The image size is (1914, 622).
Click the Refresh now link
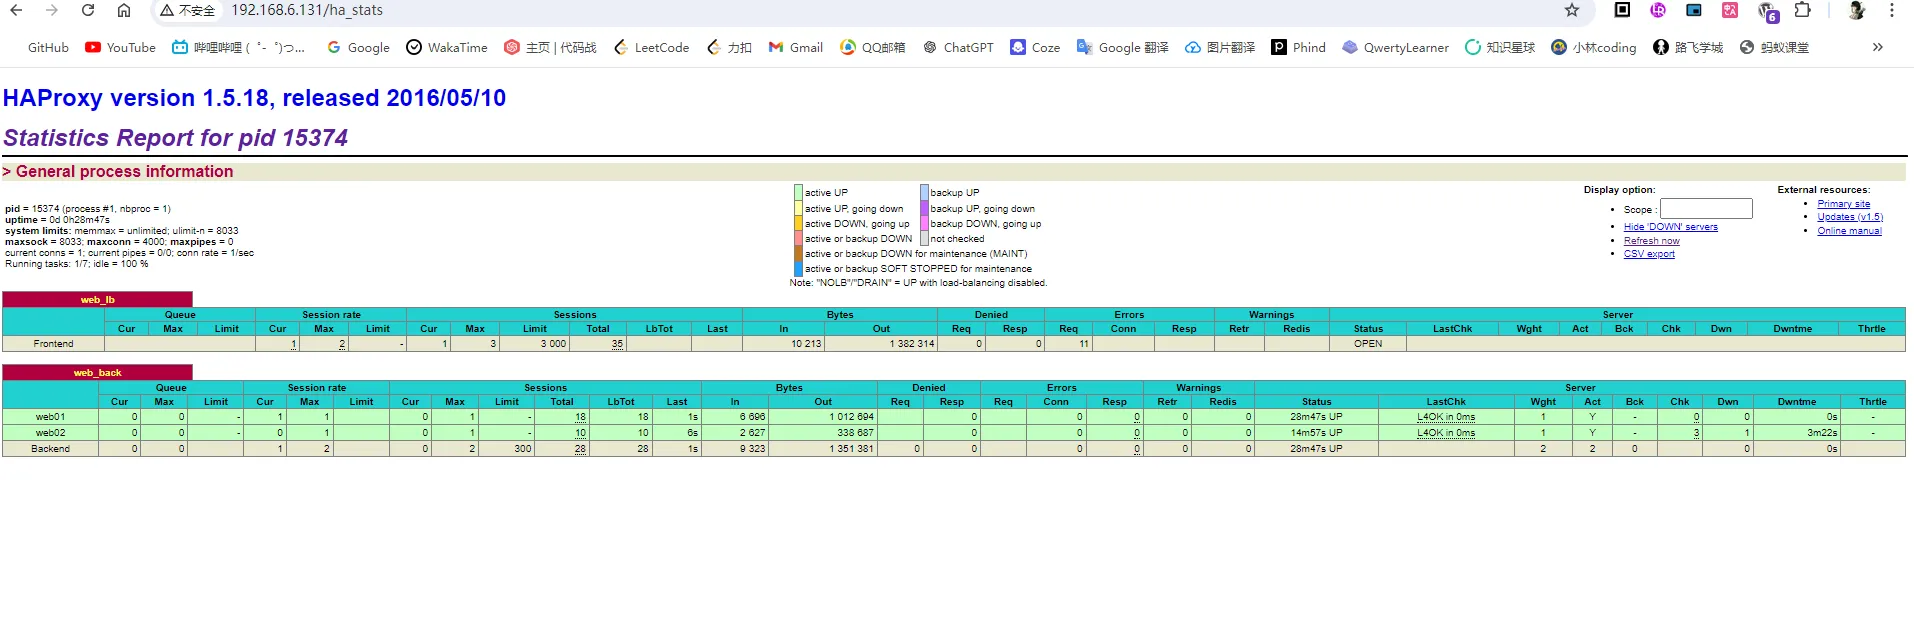click(1651, 241)
